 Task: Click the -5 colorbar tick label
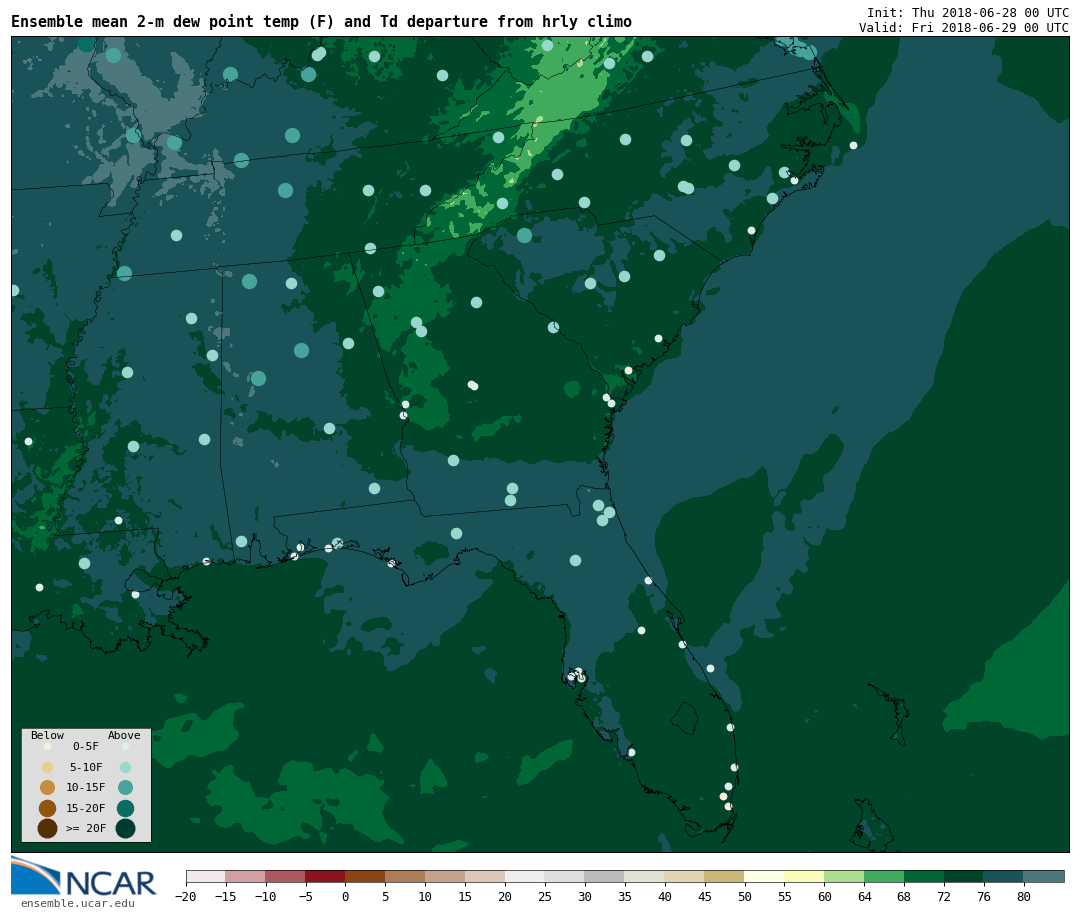pos(306,896)
